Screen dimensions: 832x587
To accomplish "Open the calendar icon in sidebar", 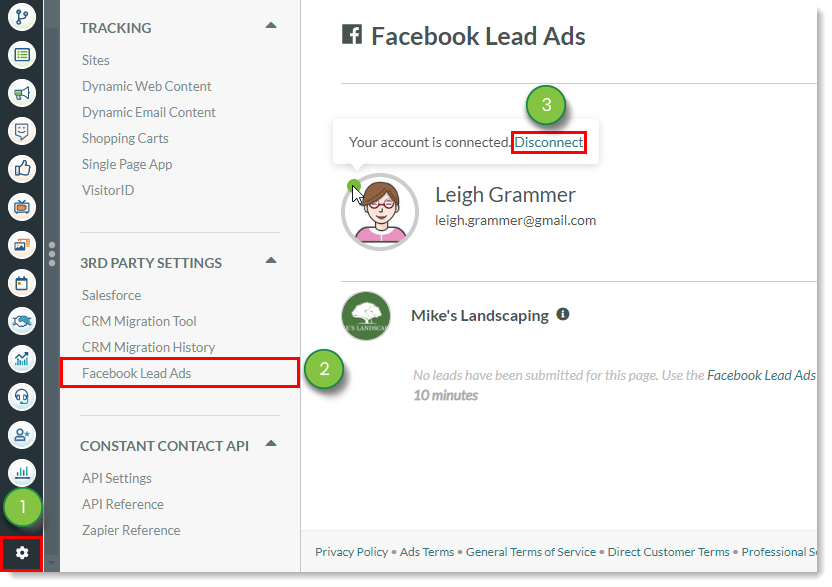I will click(x=22, y=283).
